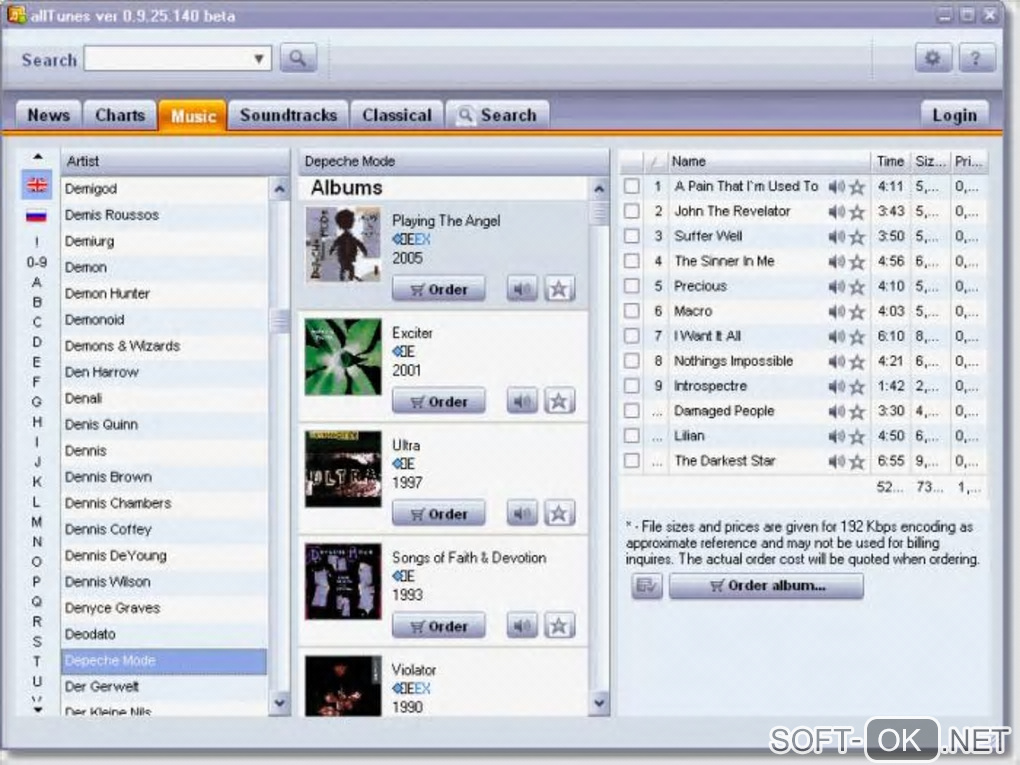Star the Lilian track
This screenshot has width=1020, height=765.
(857, 436)
